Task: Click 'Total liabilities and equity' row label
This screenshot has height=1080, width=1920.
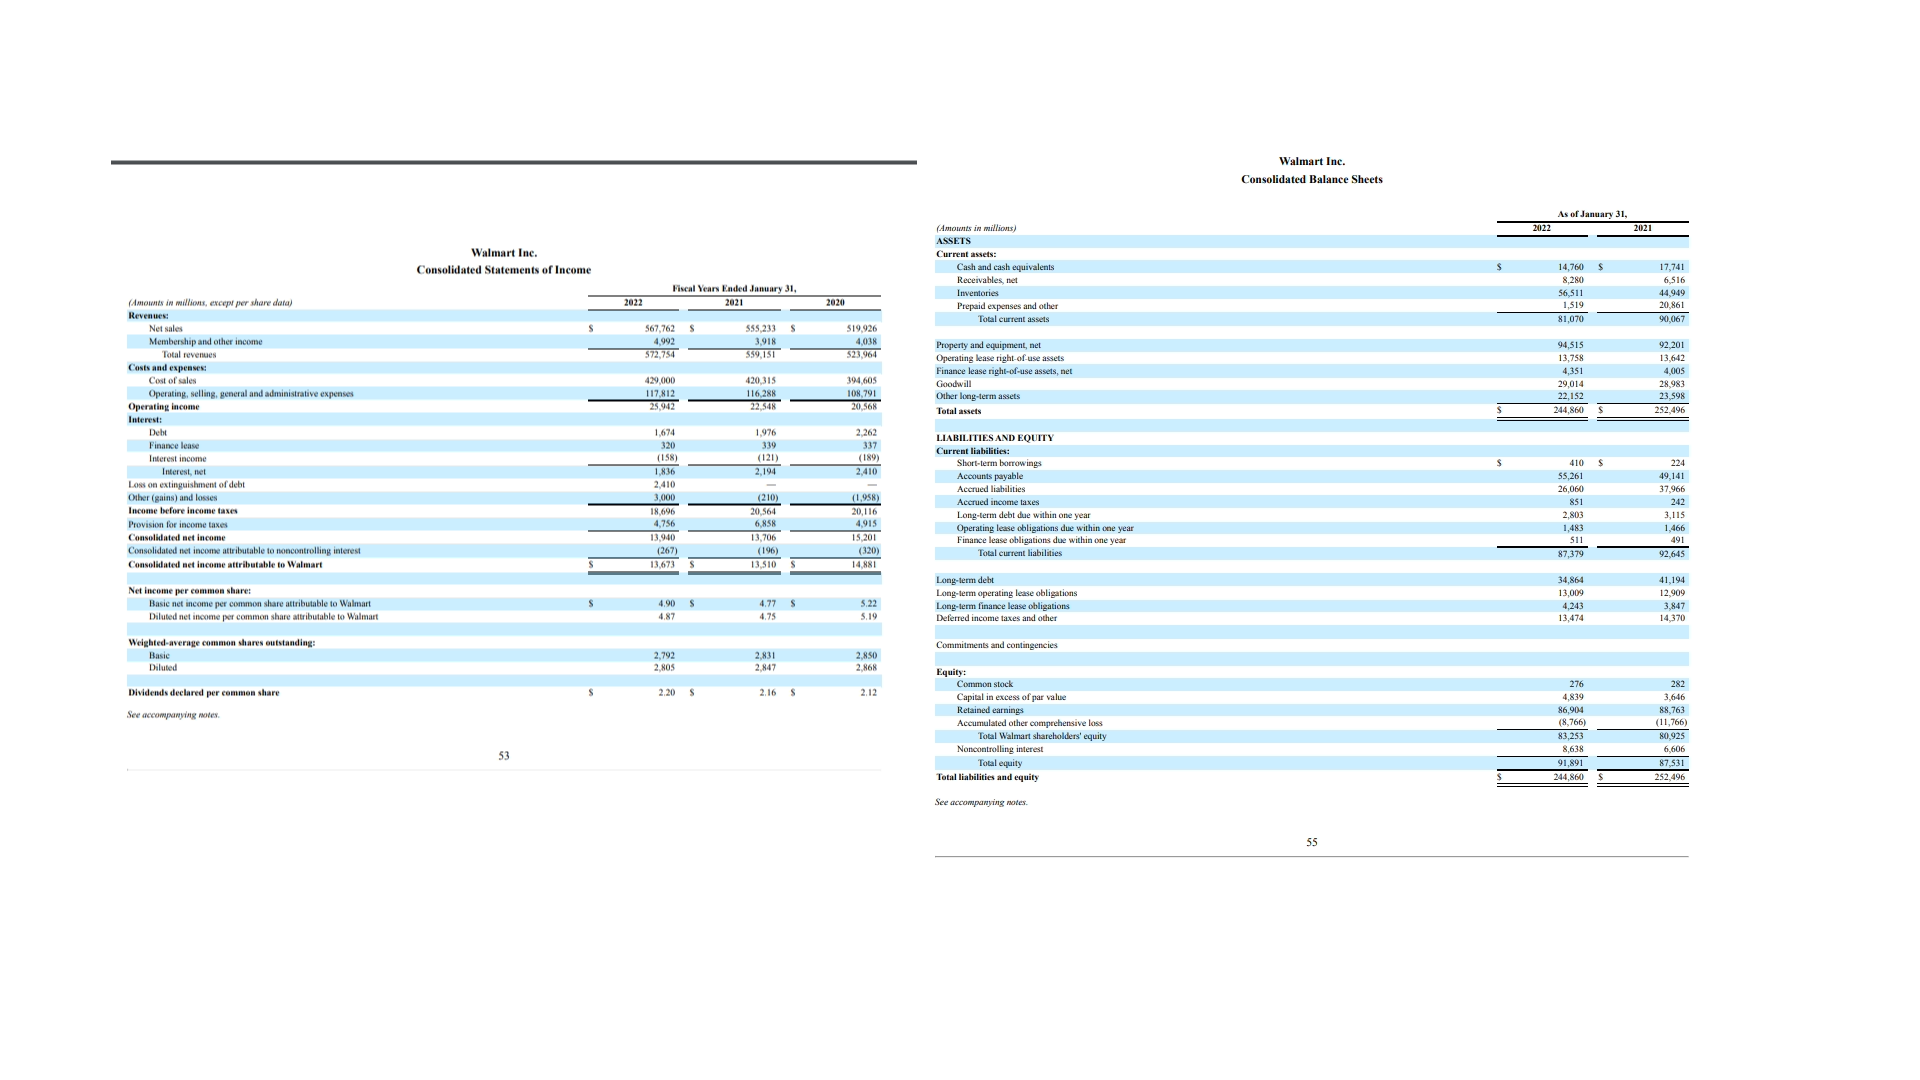Action: pos(987,777)
